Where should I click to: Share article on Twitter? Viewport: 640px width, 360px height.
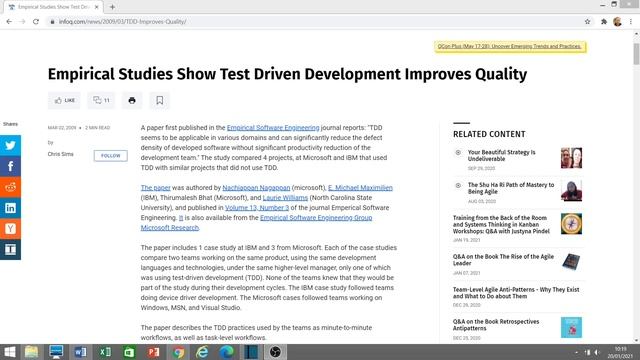click(x=10, y=145)
